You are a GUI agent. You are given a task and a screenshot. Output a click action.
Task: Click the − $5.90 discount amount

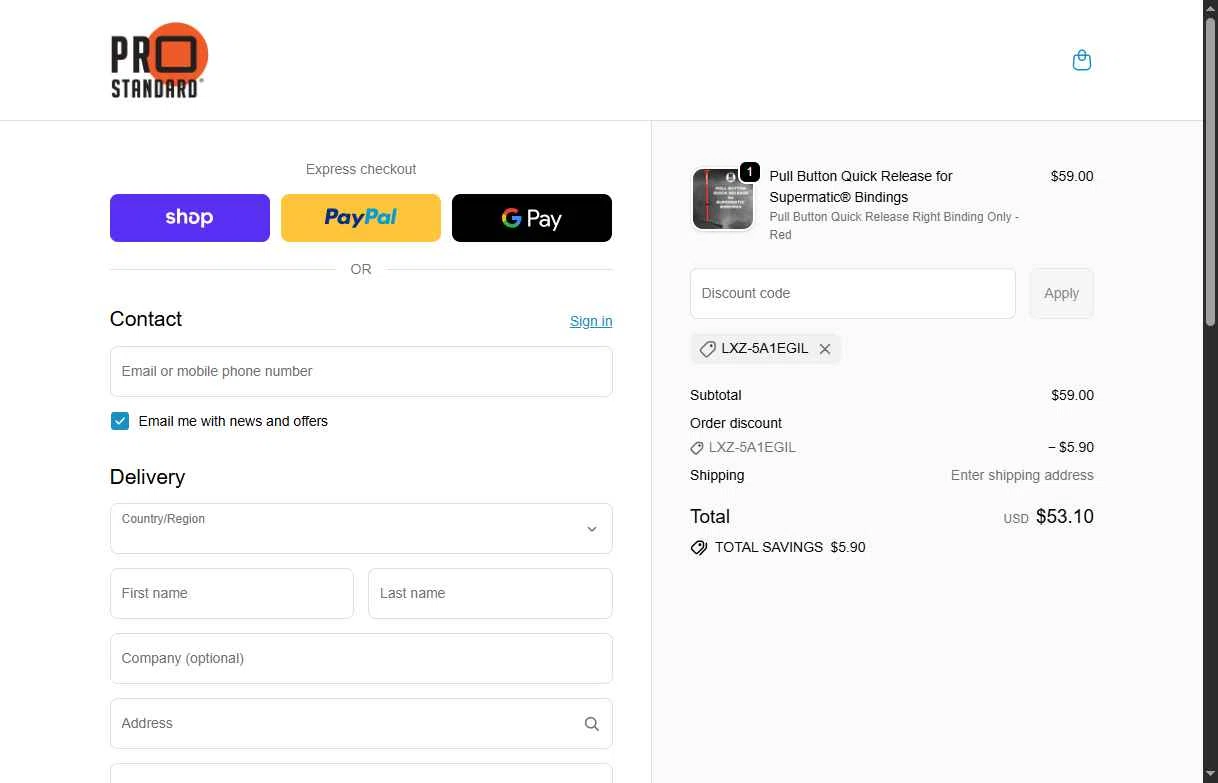pyautogui.click(x=1071, y=447)
